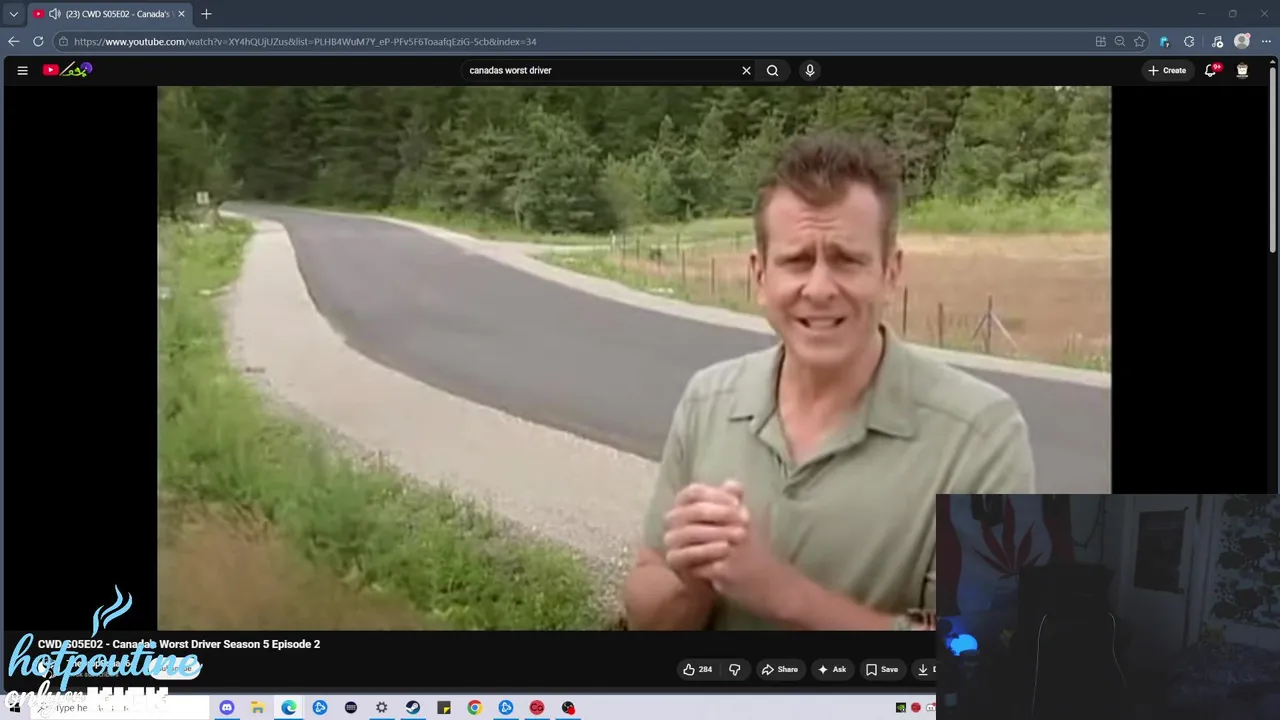
Task: Click the NVIDIA tray icon
Action: pyautogui.click(x=901, y=708)
